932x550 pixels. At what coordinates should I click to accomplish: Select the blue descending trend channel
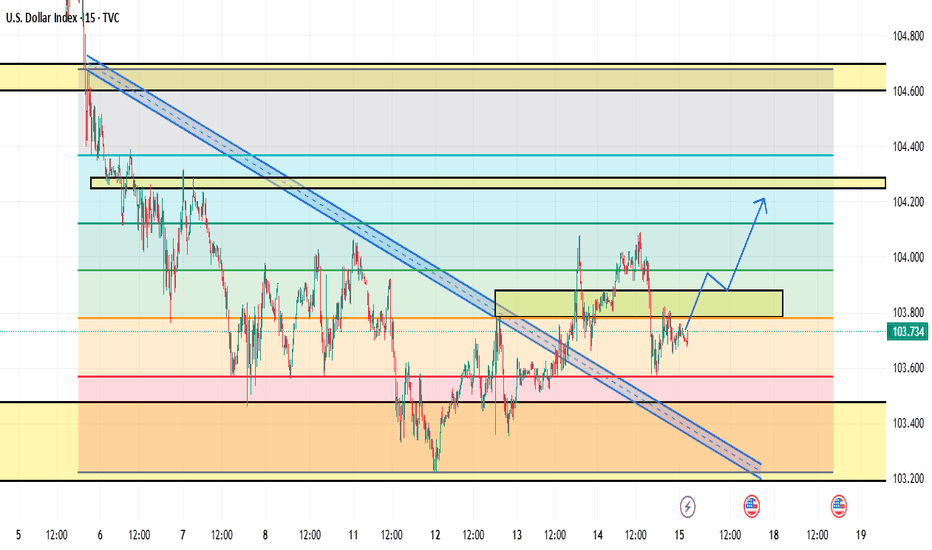[x=424, y=267]
